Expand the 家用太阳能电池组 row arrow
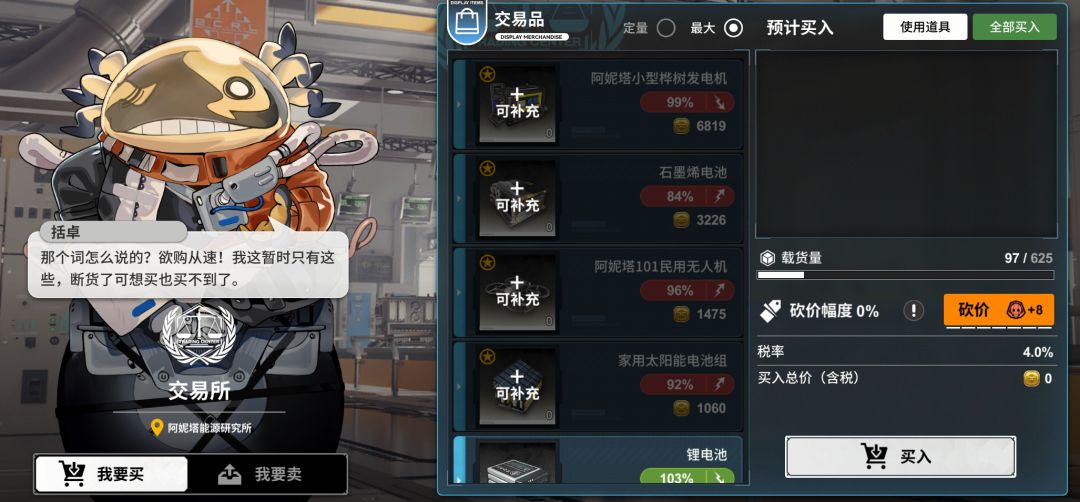The width and height of the screenshot is (1080, 502). click(x=459, y=386)
